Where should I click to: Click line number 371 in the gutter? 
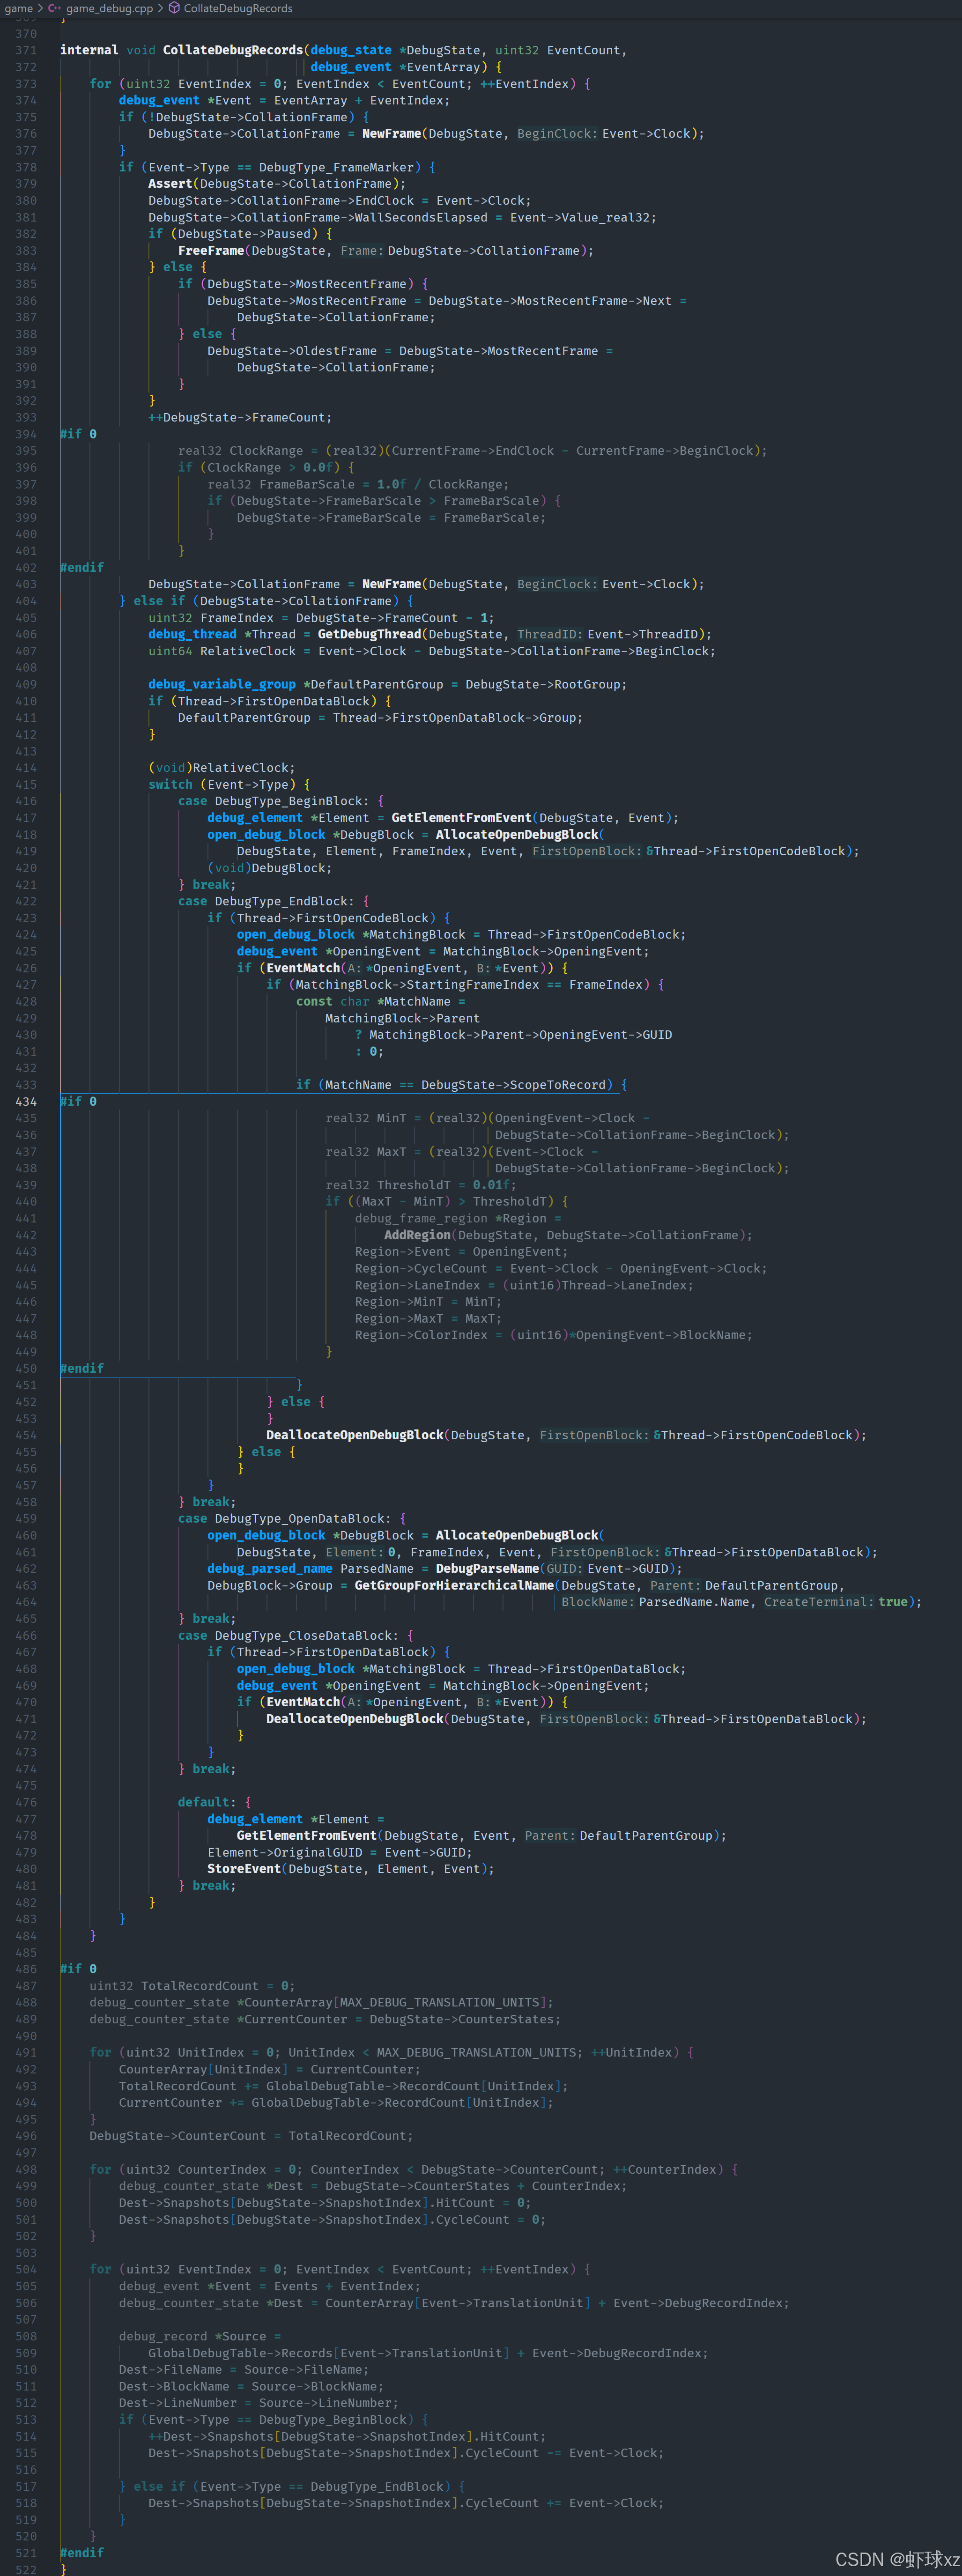[x=26, y=50]
